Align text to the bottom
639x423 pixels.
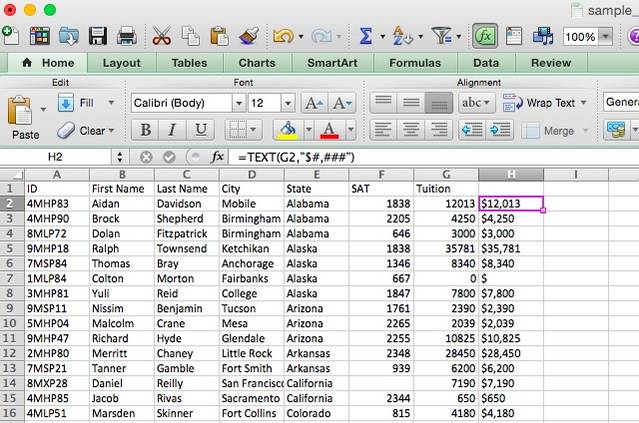pos(438,103)
